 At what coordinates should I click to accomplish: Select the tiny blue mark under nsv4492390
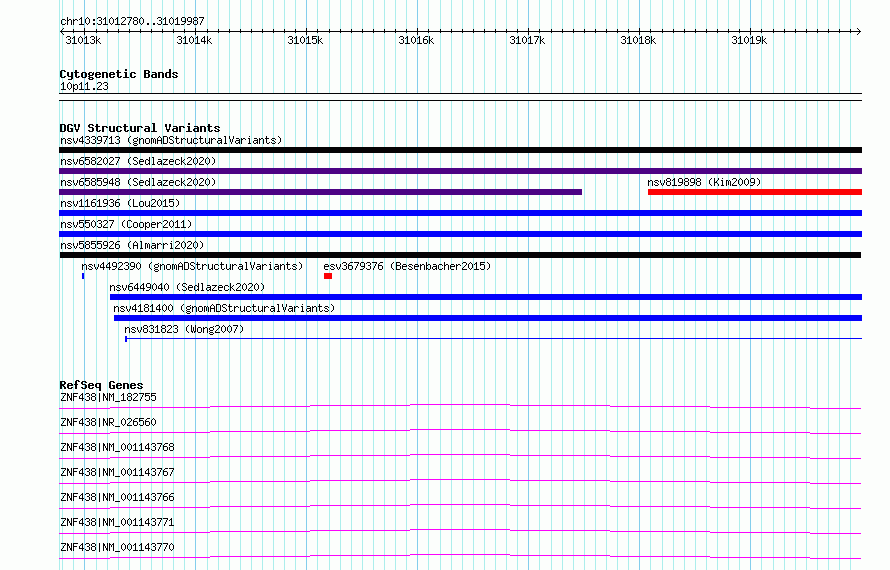[x=83, y=276]
